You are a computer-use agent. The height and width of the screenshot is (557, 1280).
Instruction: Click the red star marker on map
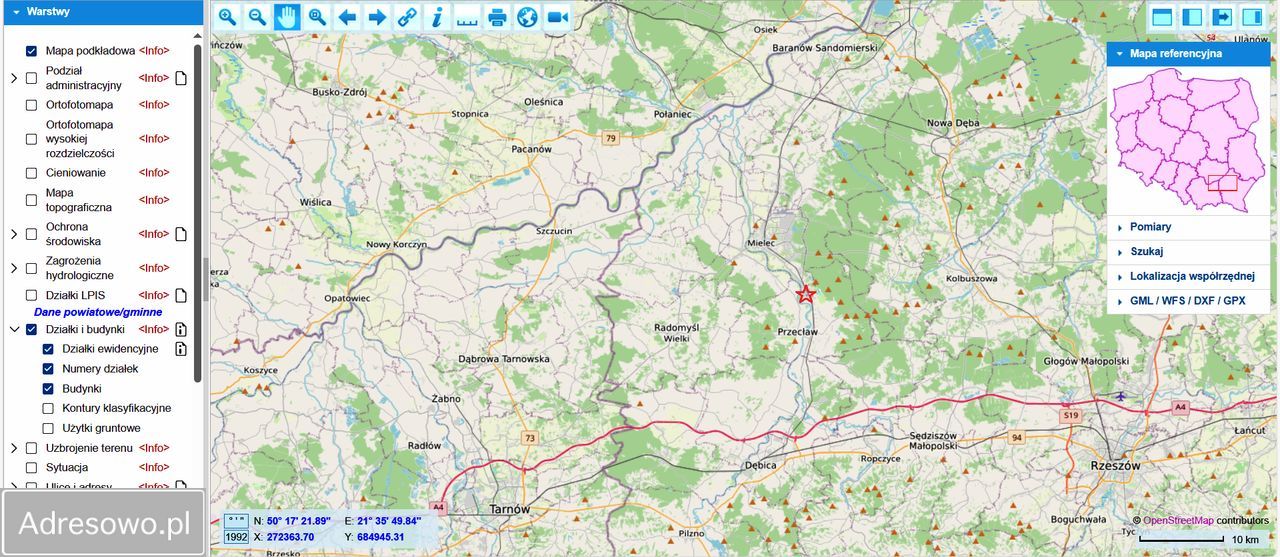click(x=805, y=294)
